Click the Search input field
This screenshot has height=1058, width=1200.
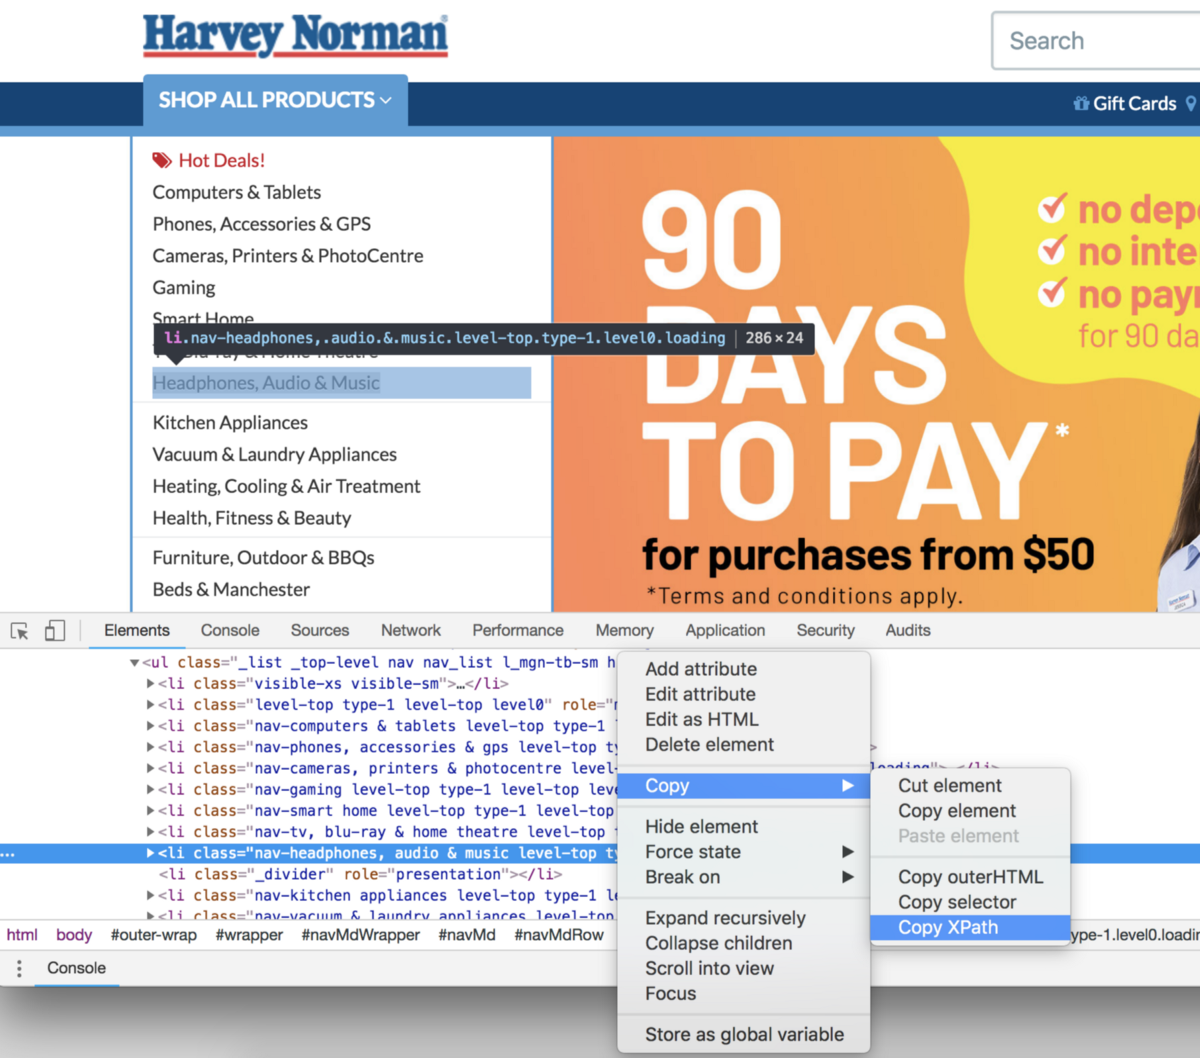coord(1096,41)
